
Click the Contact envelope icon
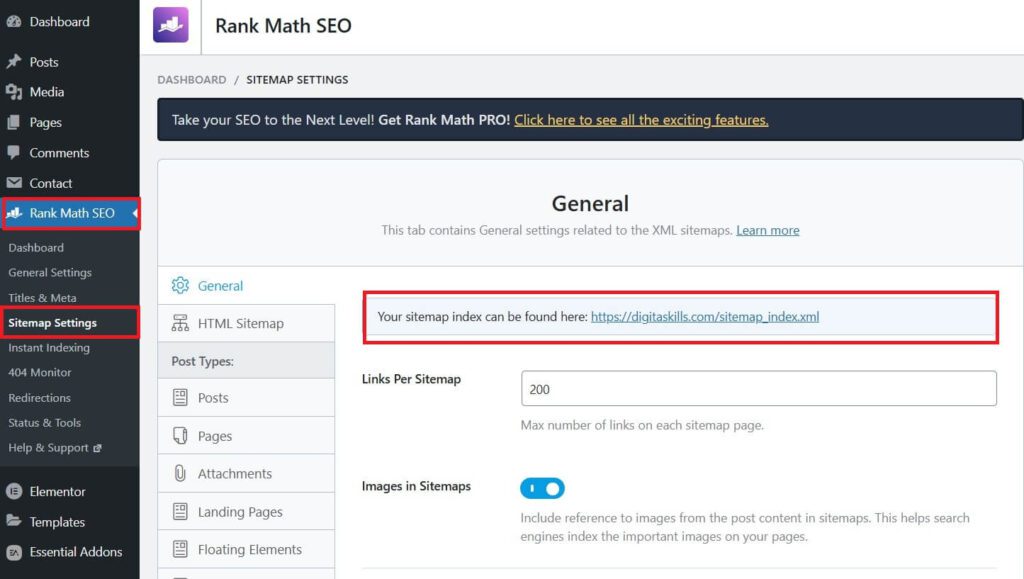[x=14, y=183]
